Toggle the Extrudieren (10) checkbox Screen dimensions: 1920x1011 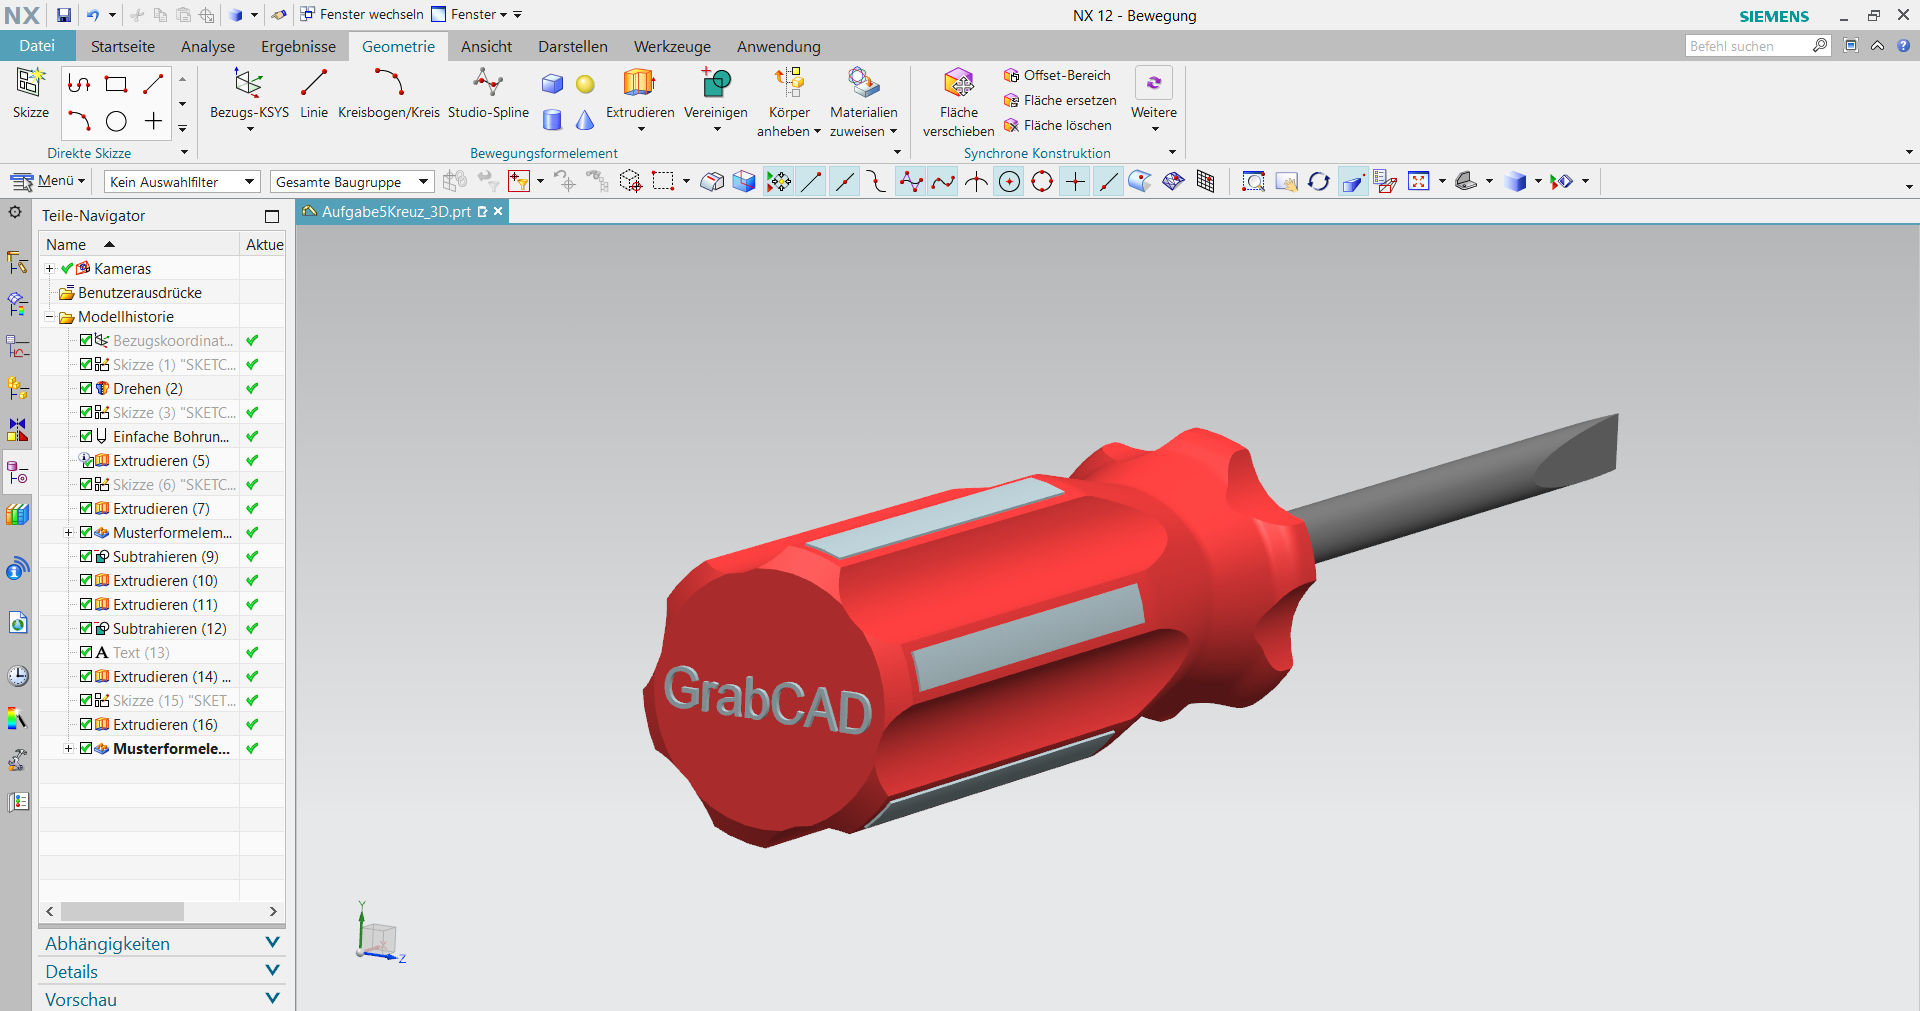pyautogui.click(x=86, y=580)
